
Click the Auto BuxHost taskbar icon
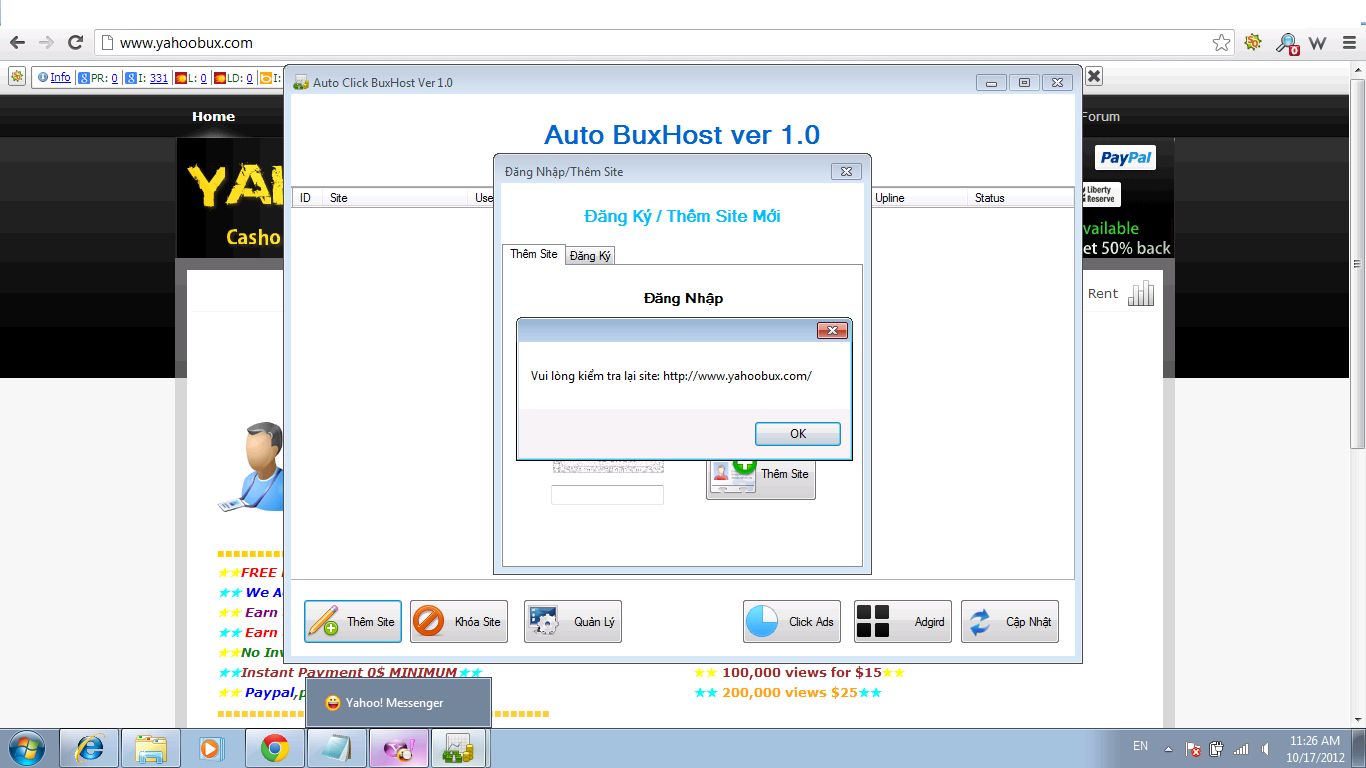pyautogui.click(x=460, y=748)
